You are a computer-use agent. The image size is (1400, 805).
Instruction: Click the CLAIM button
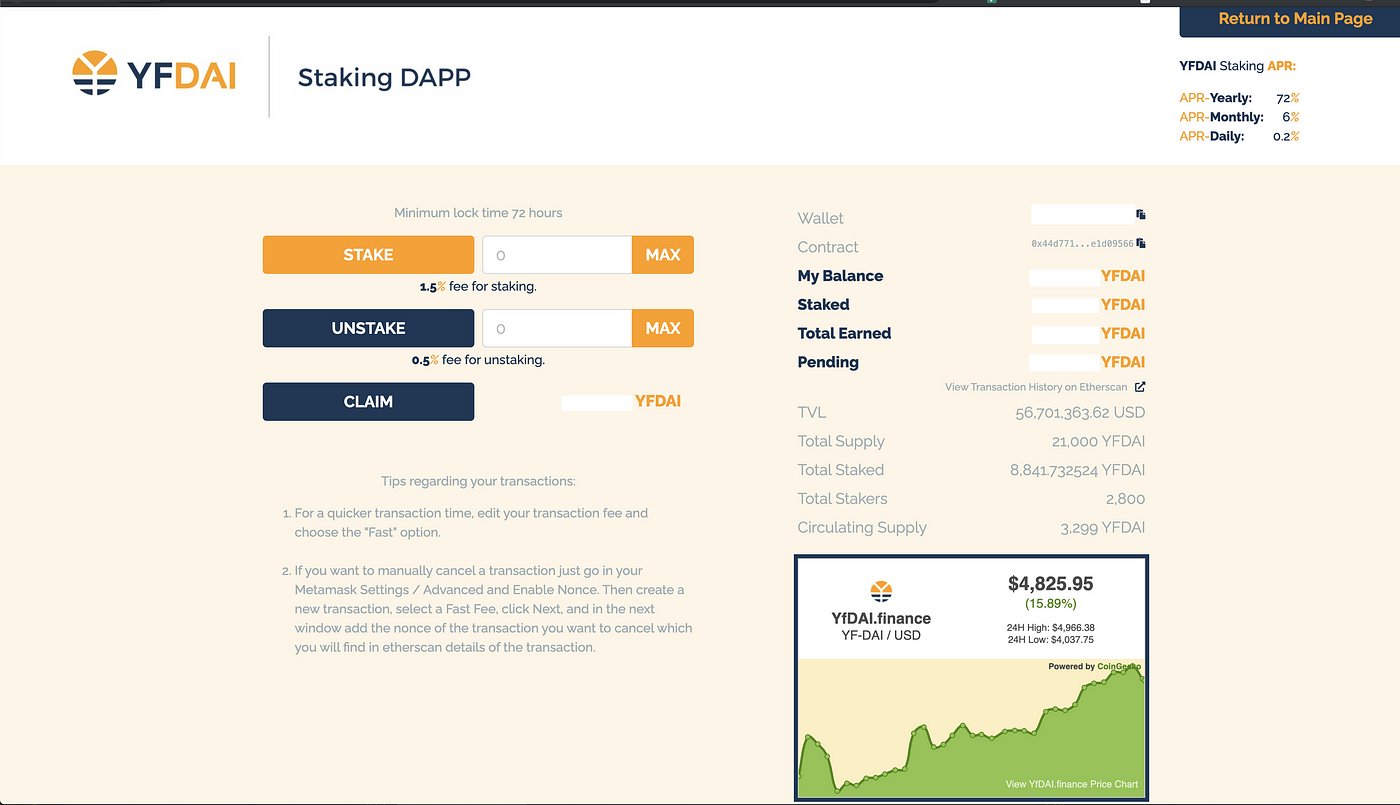(368, 402)
